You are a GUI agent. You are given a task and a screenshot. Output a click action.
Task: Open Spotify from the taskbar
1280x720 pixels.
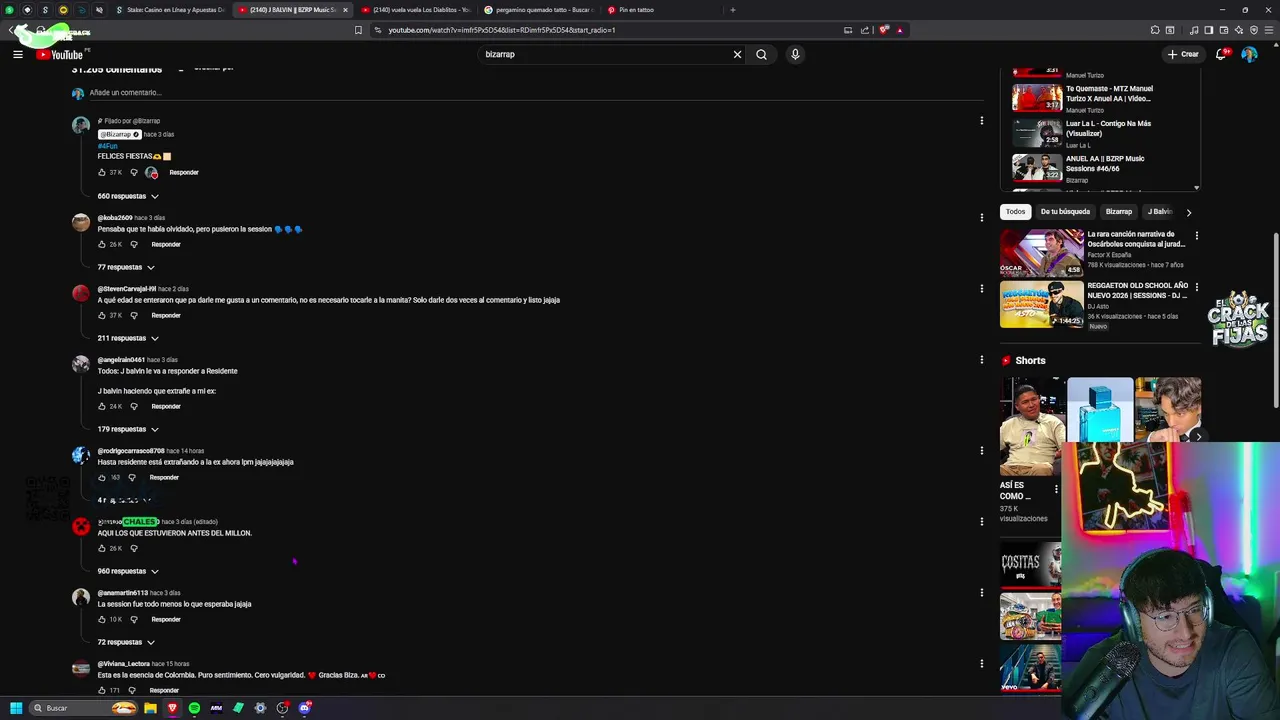pos(194,708)
